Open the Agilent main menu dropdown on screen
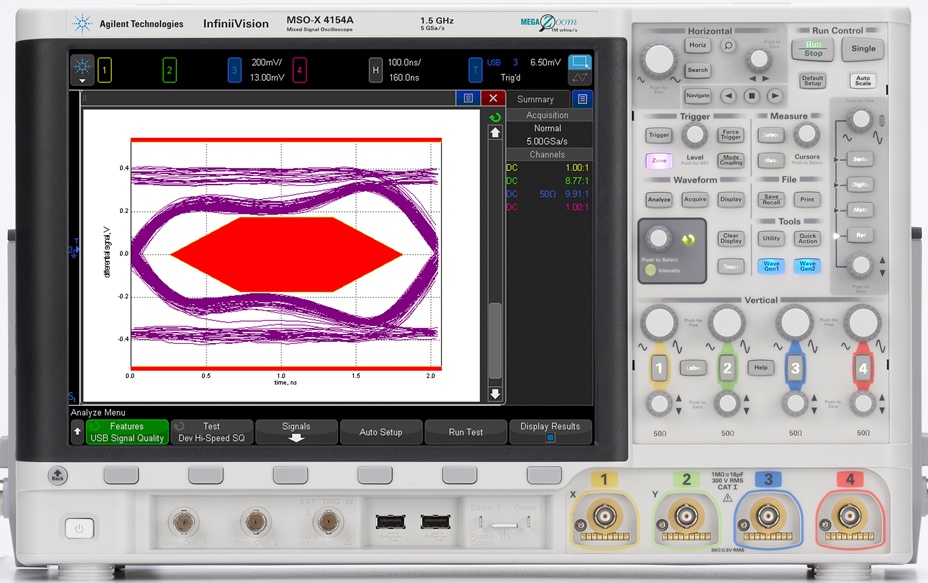The width and height of the screenshot is (928, 583). click(x=82, y=70)
